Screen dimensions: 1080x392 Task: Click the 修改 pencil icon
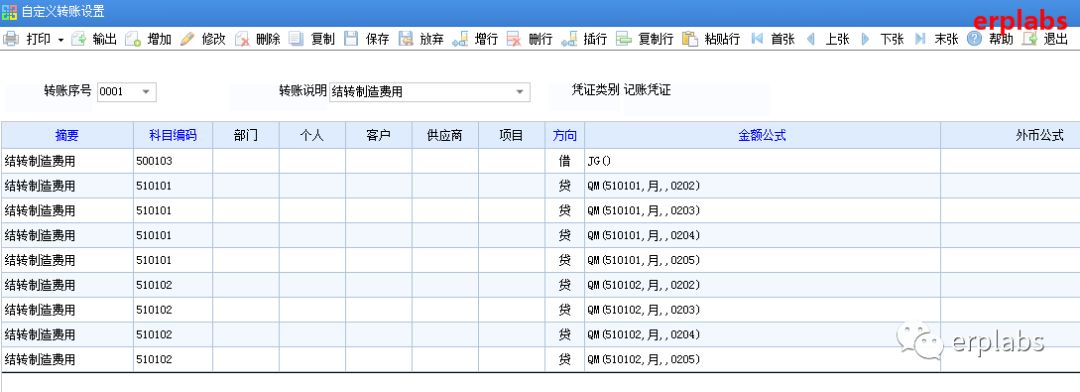point(187,39)
